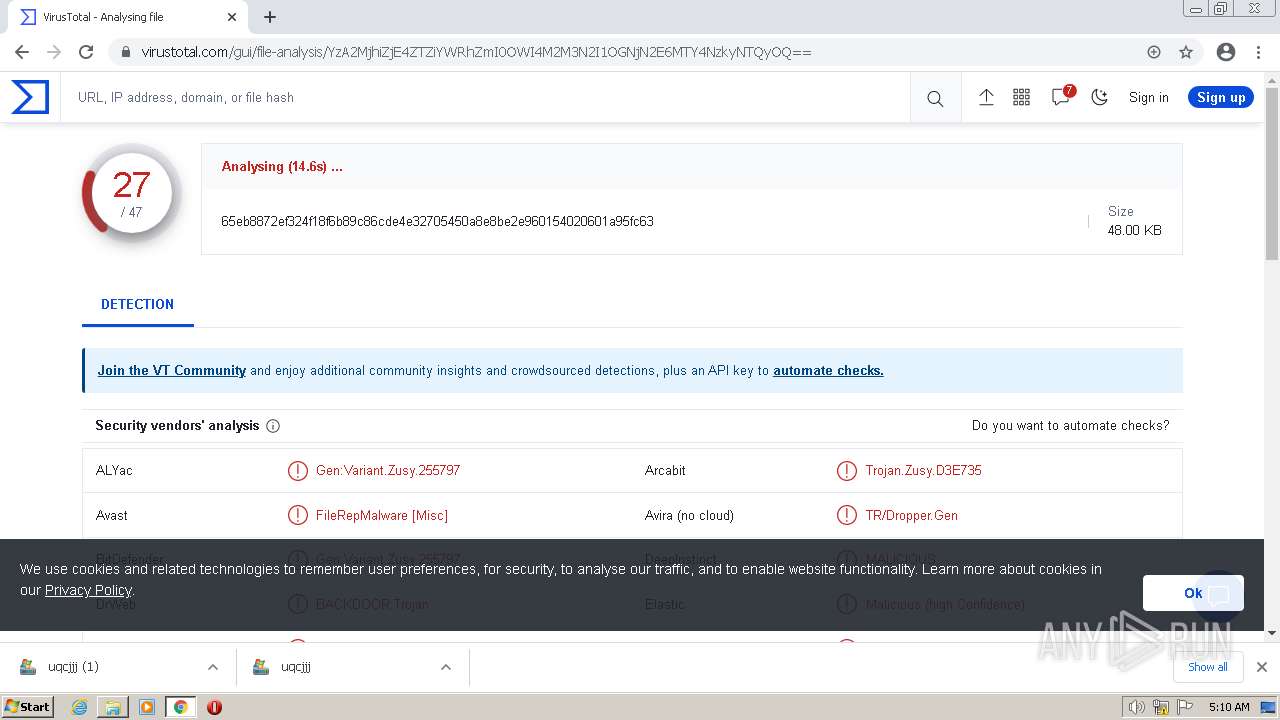Image resolution: width=1280 pixels, height=720 pixels.
Task: Open the downloaded file uqcjjj (1)
Action: click(73, 667)
